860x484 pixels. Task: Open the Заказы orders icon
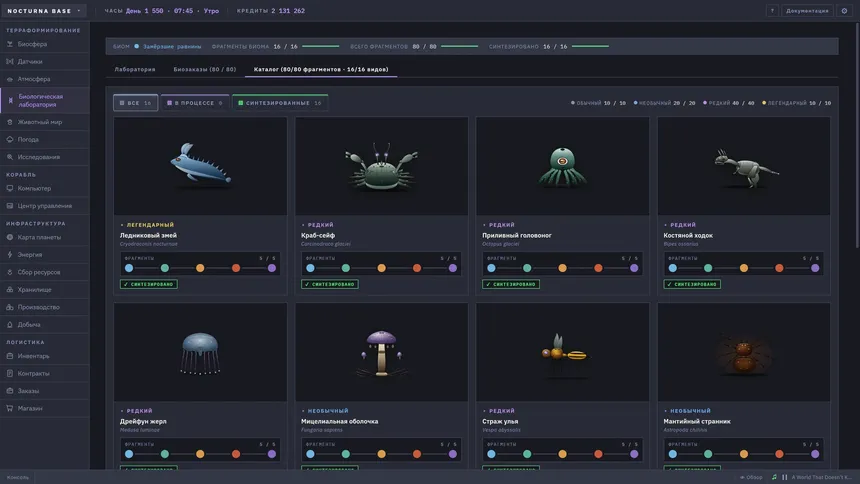[x=10, y=391]
